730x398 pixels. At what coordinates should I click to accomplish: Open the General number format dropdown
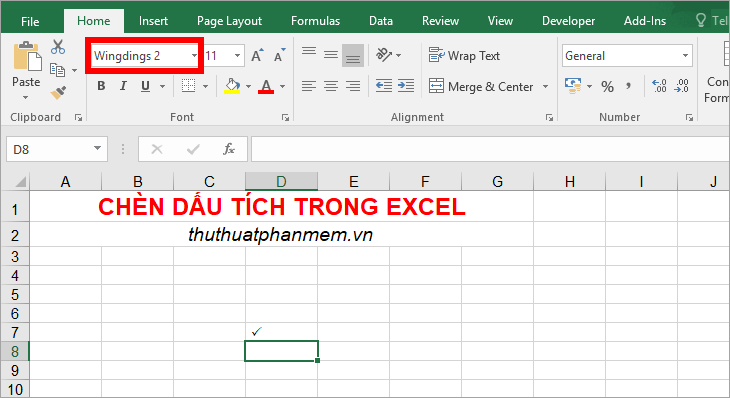point(685,56)
